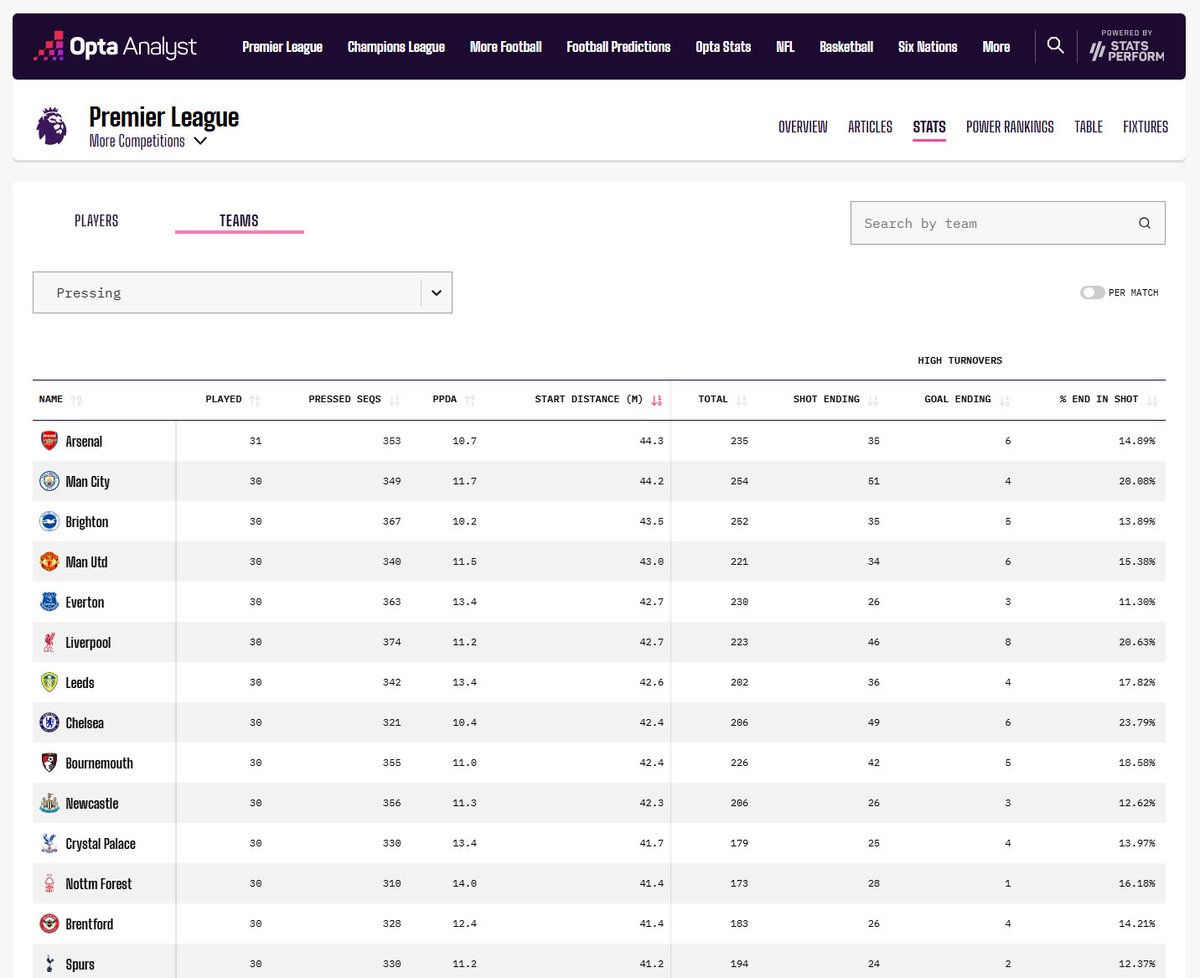Switch to the Overview tab

click(803, 127)
